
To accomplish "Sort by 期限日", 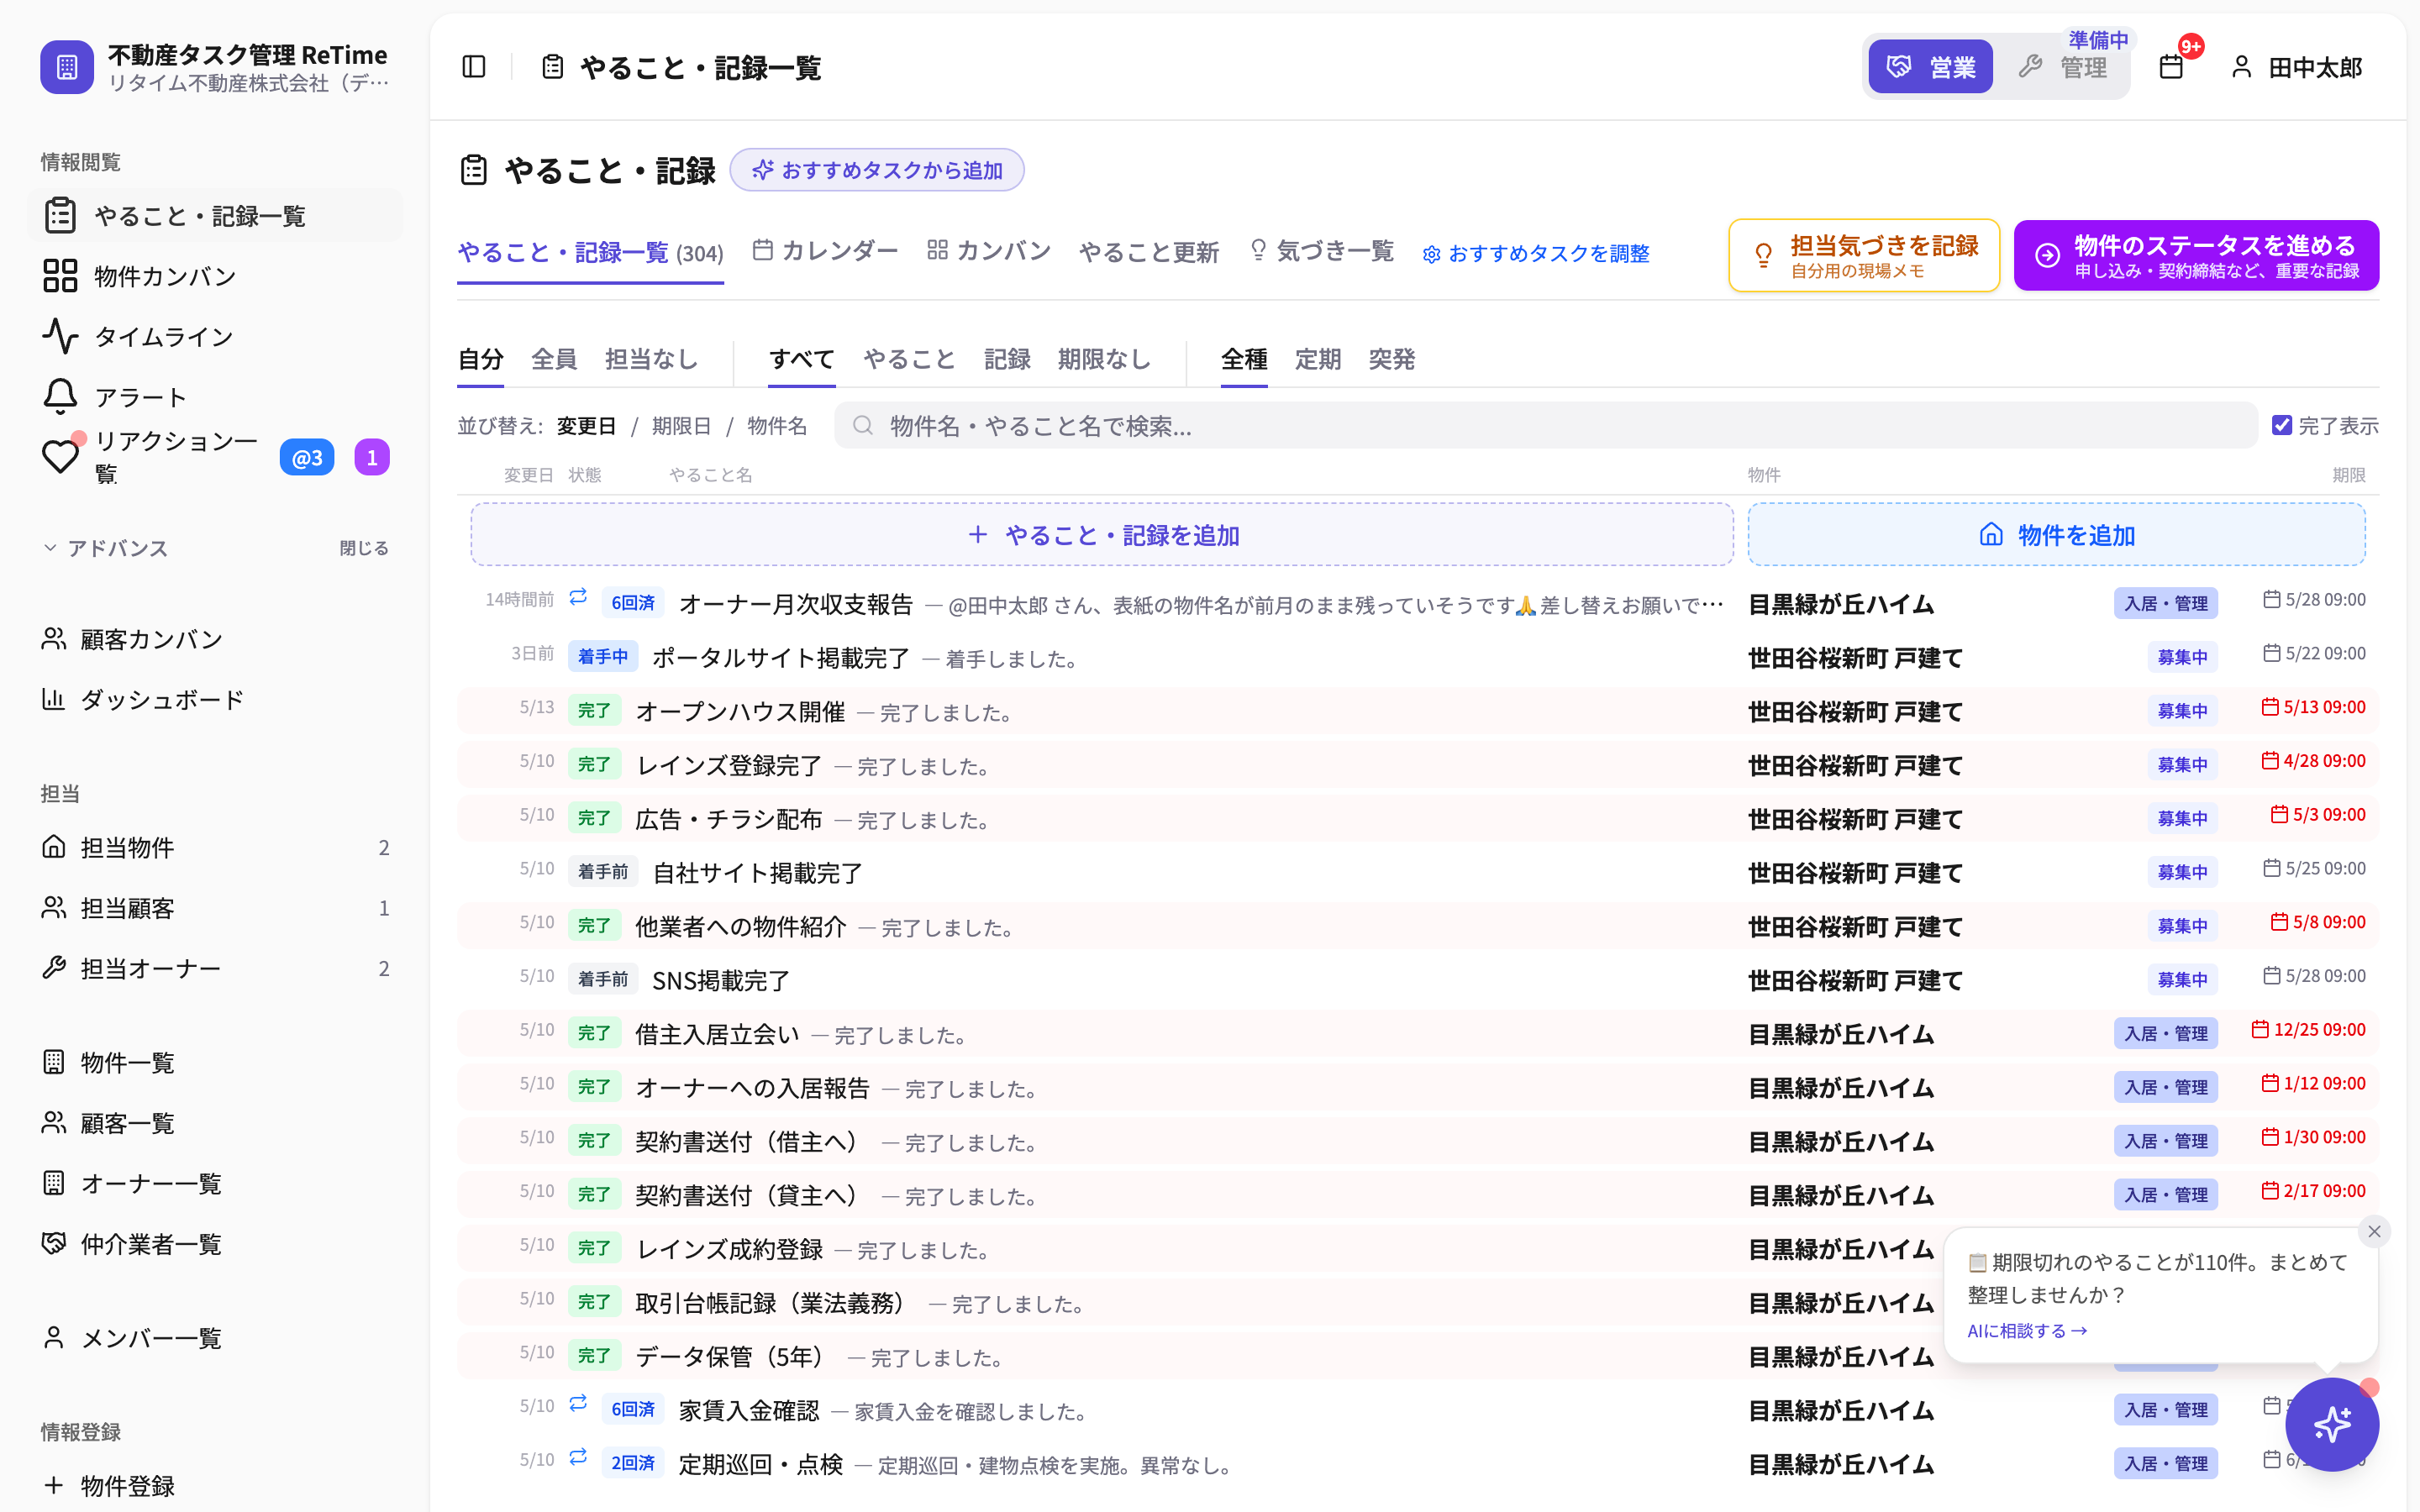I will pyautogui.click(x=681, y=426).
